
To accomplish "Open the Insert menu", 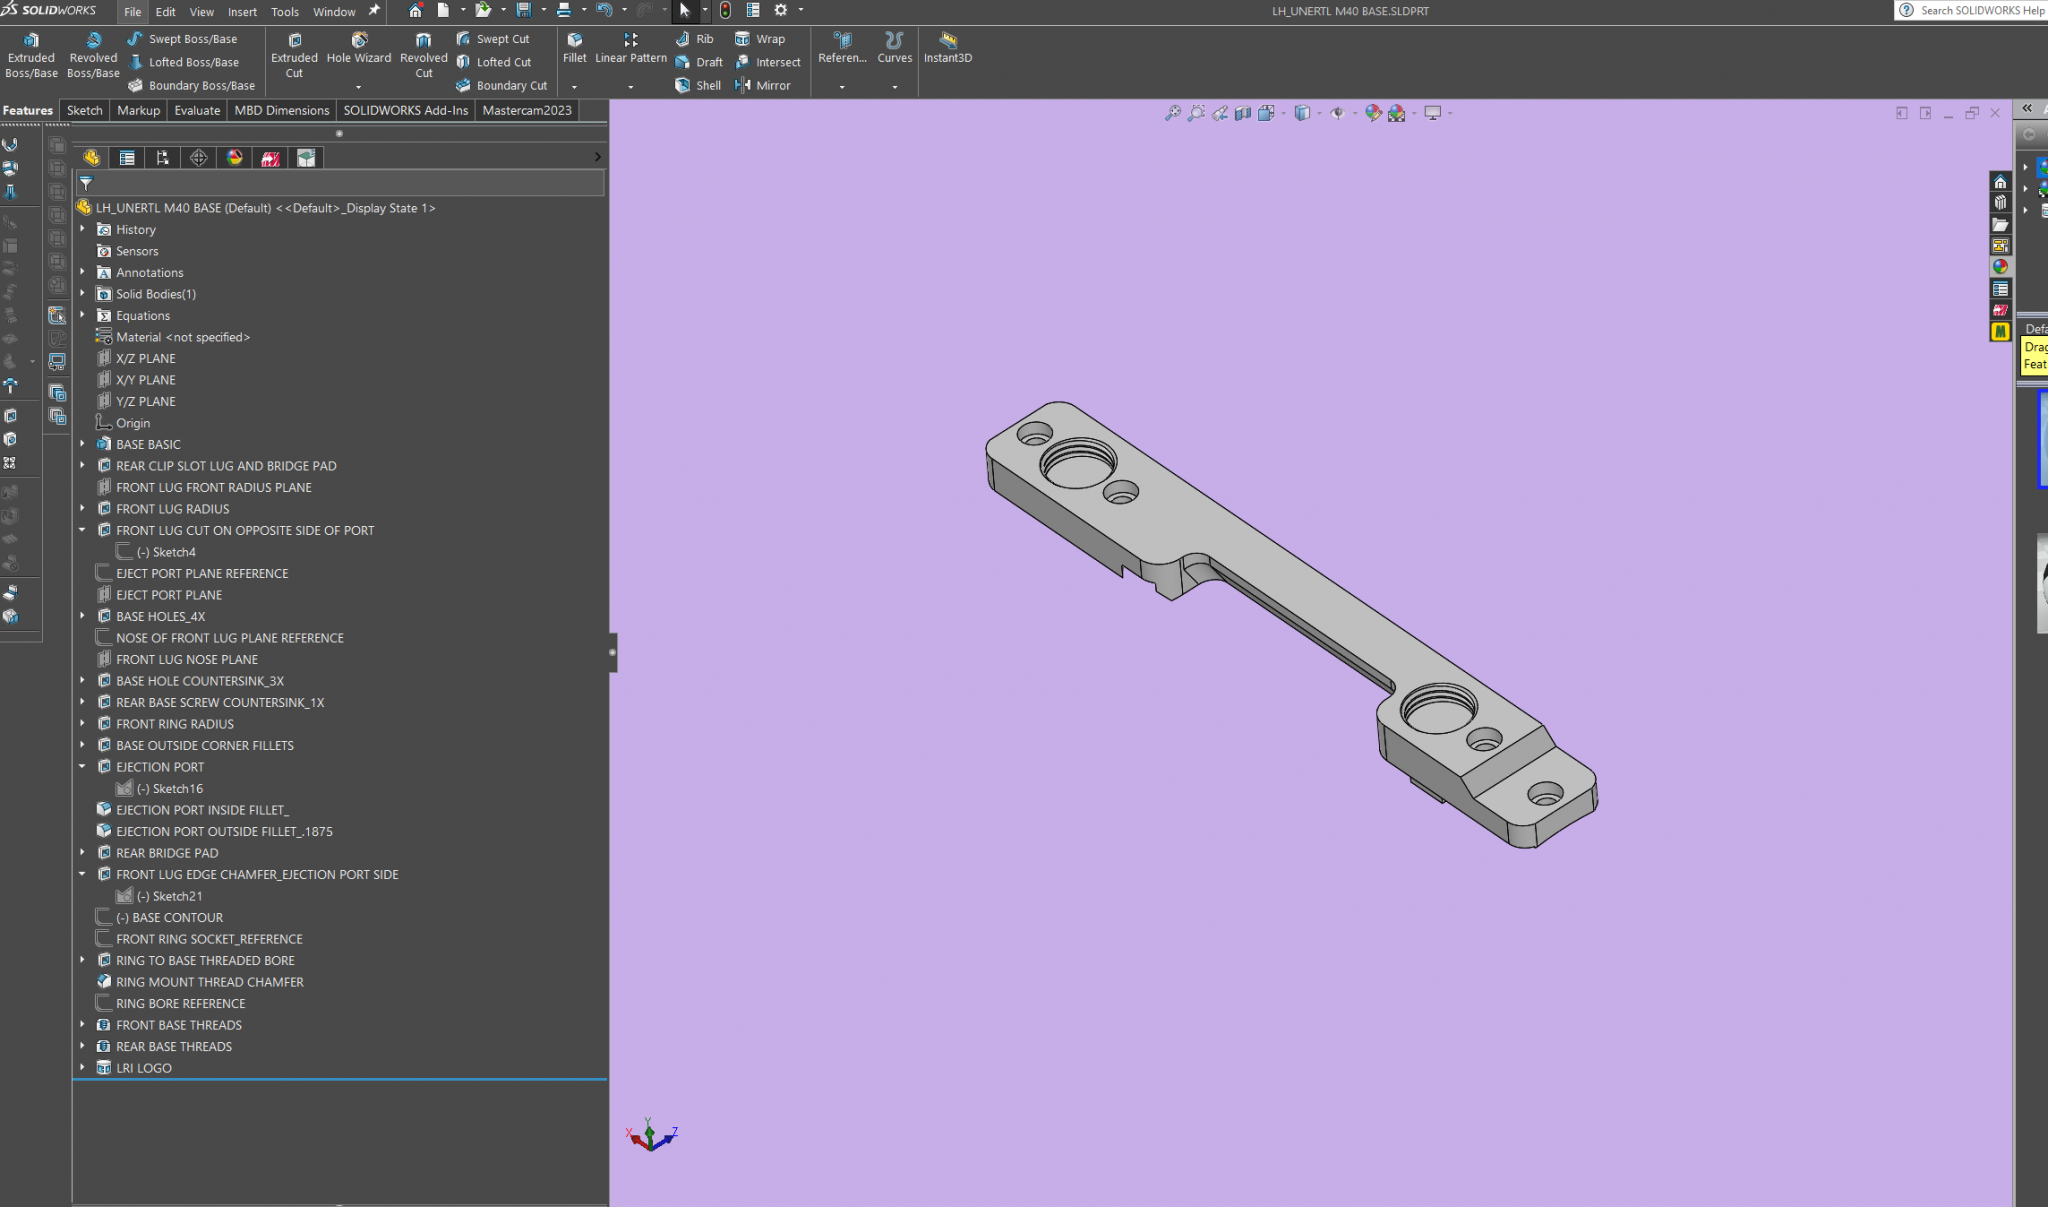I will 242,12.
